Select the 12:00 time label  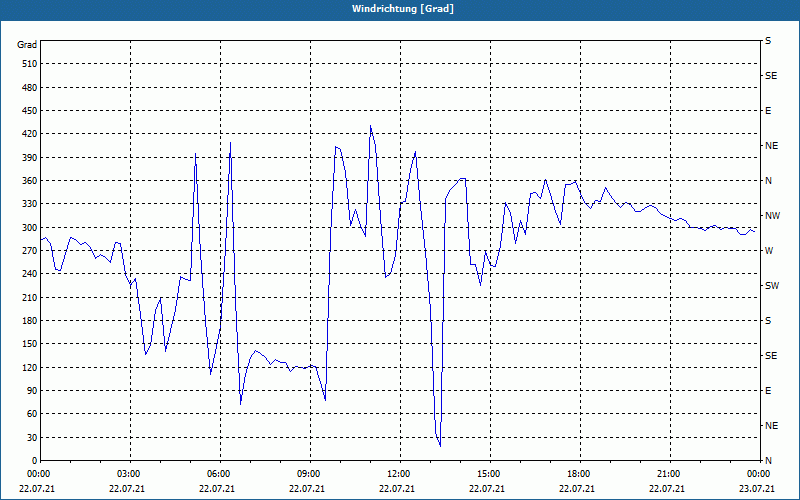click(x=398, y=474)
